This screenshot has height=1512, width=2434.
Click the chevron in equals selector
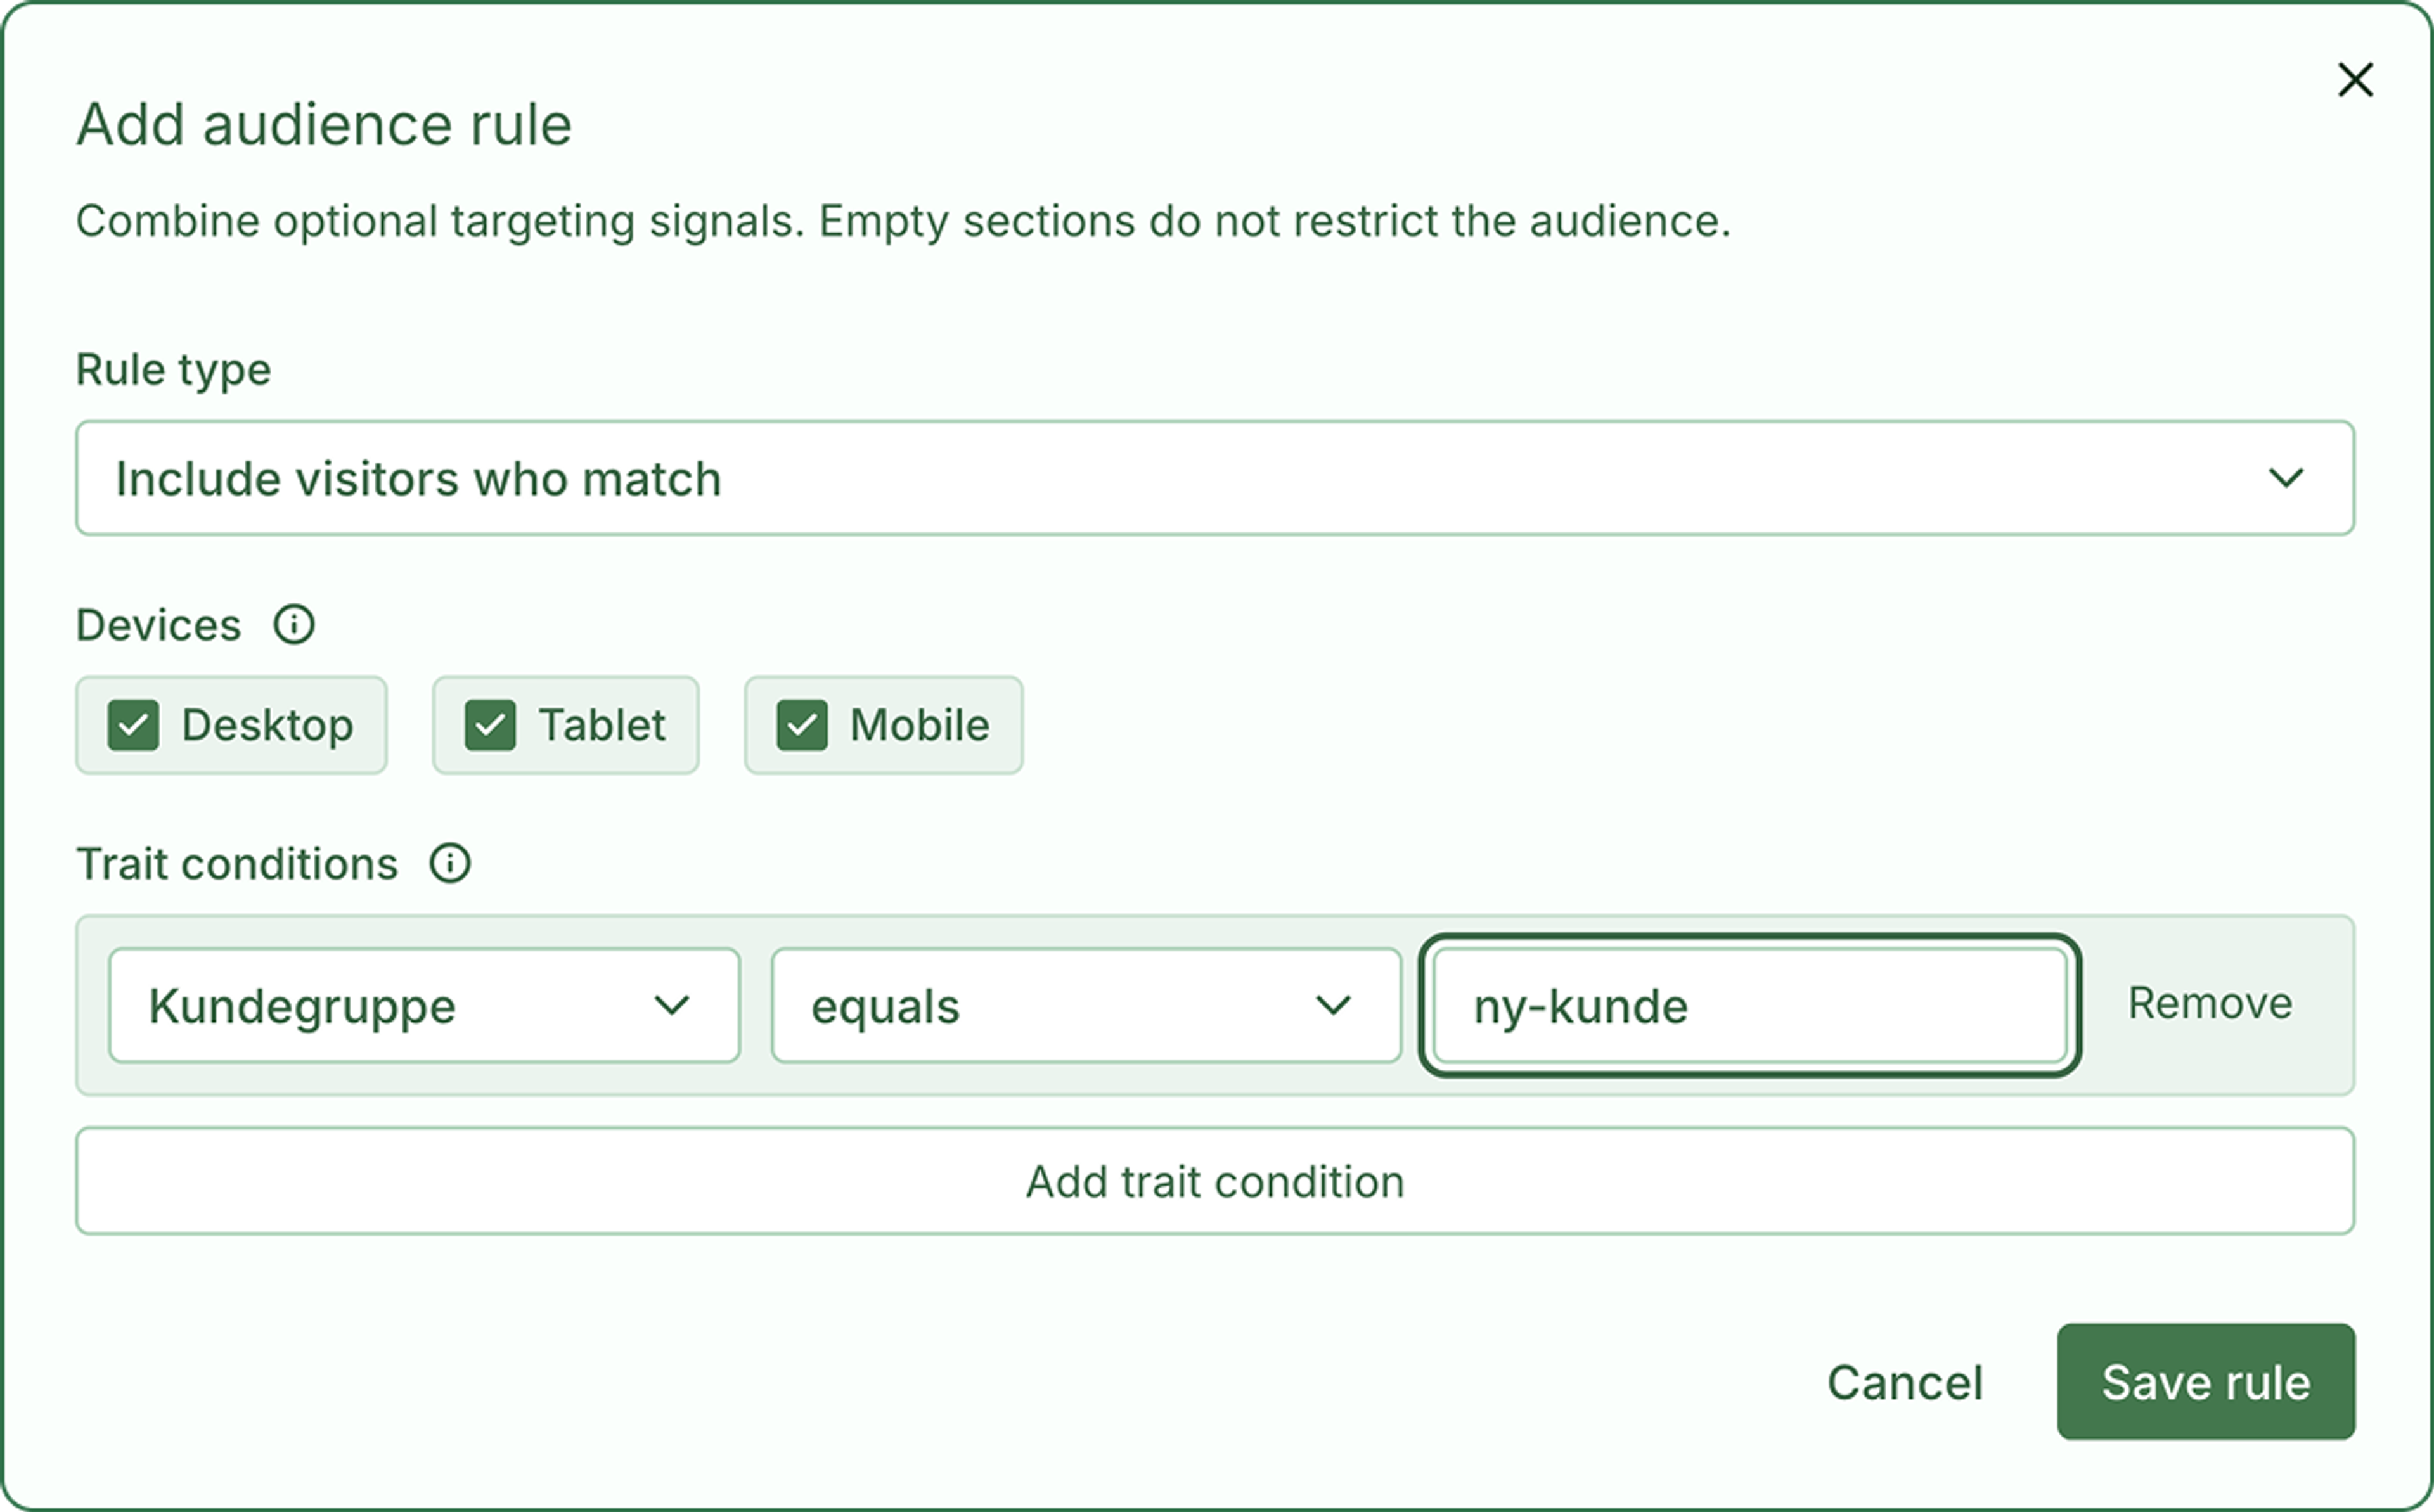click(1333, 1004)
